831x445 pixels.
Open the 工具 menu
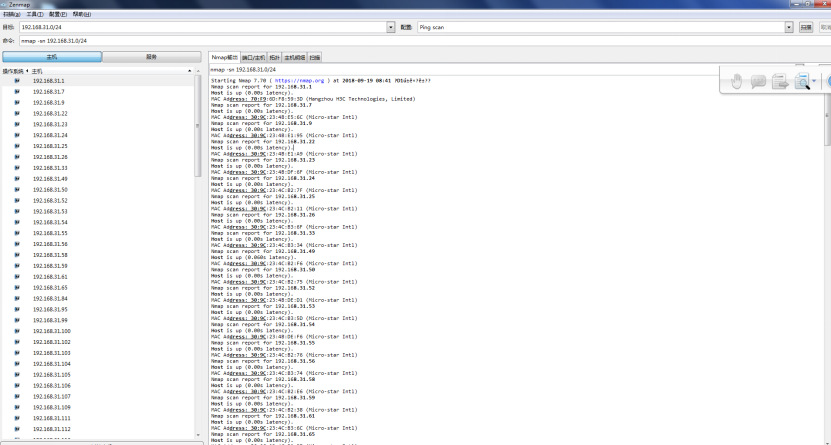tap(35, 14)
